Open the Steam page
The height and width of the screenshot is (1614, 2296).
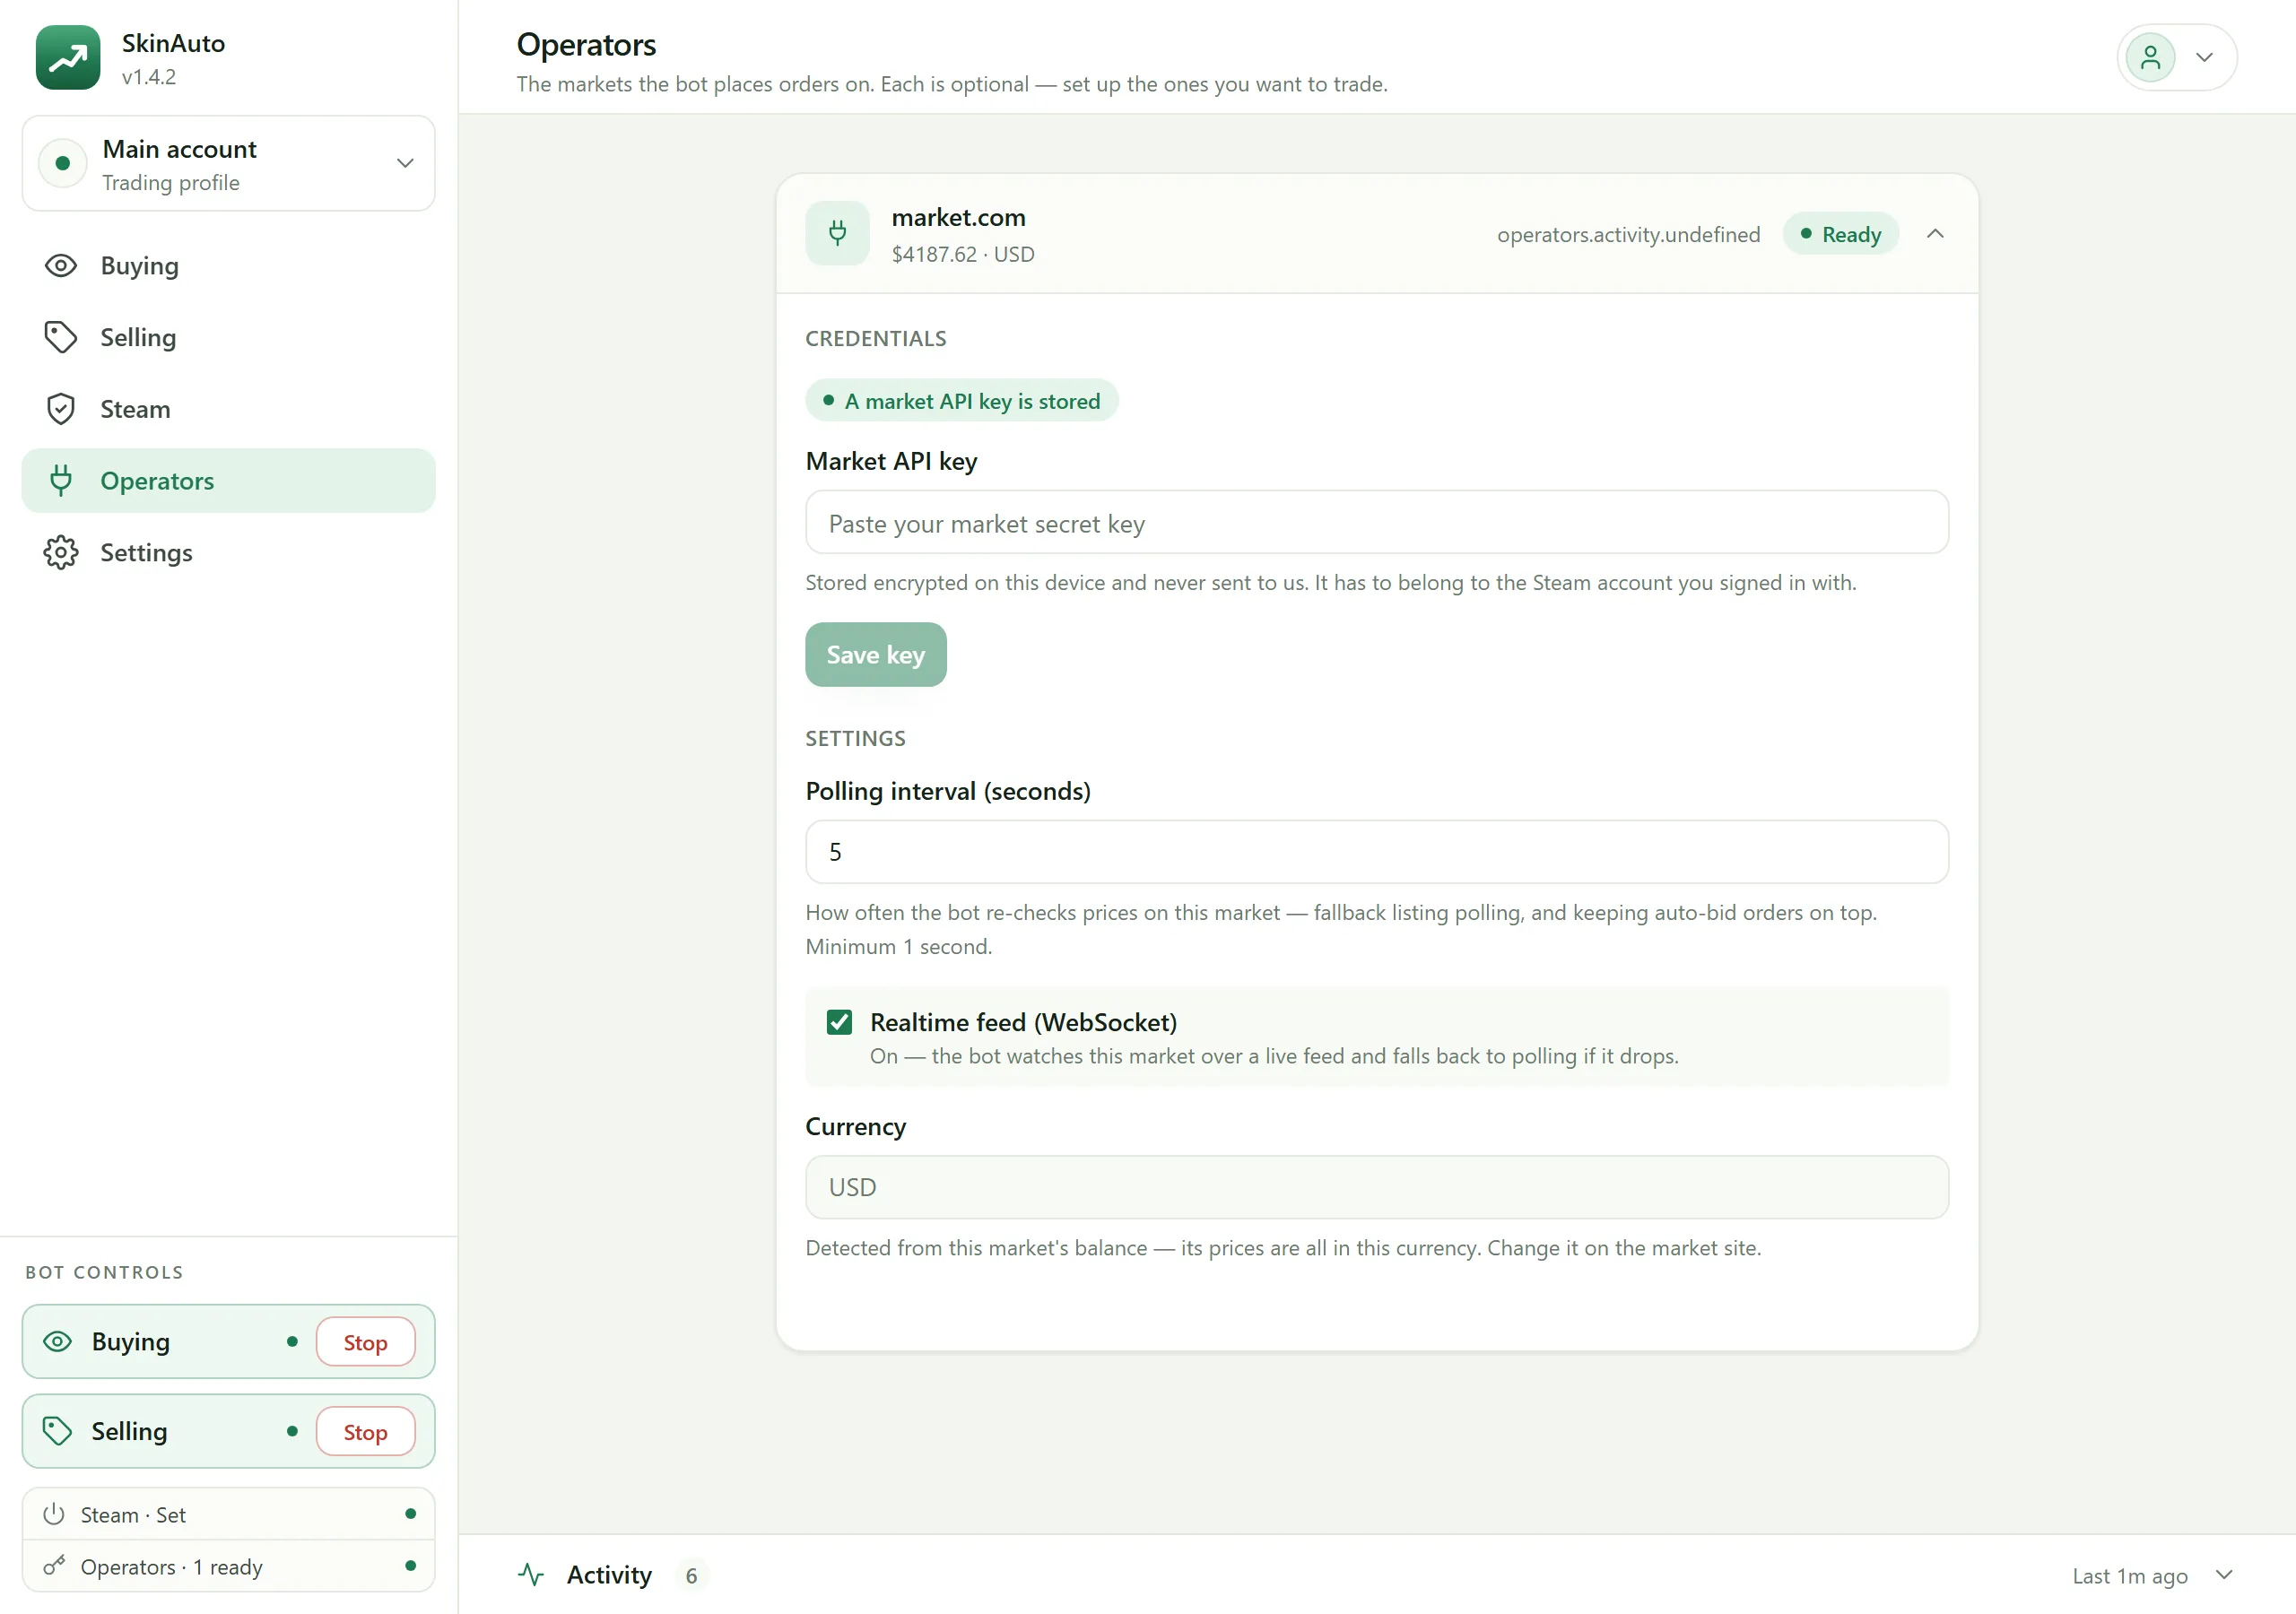coord(228,409)
